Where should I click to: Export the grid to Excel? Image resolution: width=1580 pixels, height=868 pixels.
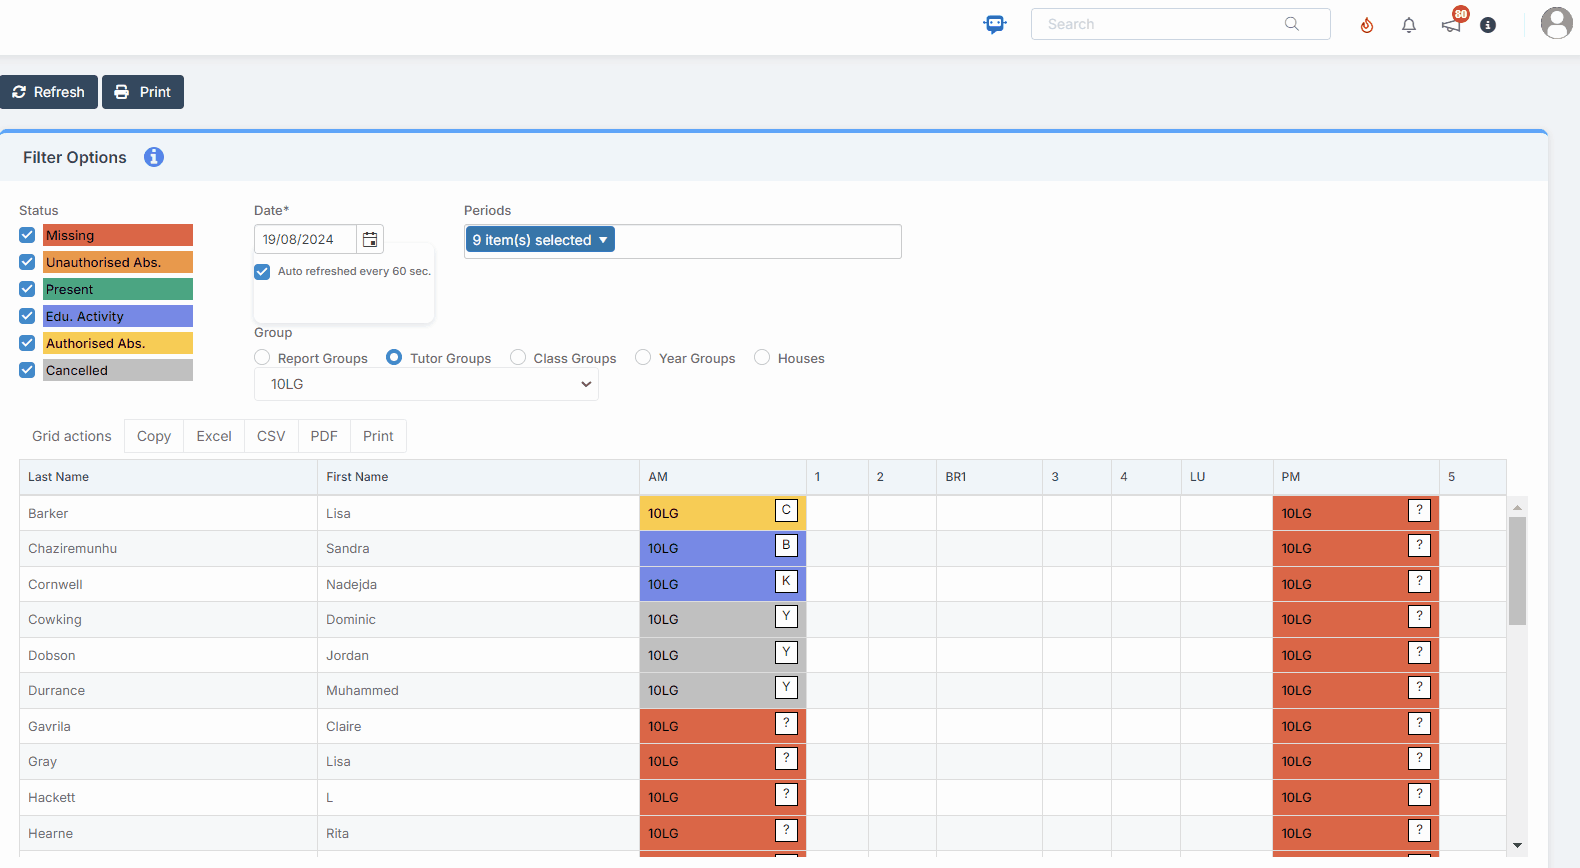pos(214,436)
